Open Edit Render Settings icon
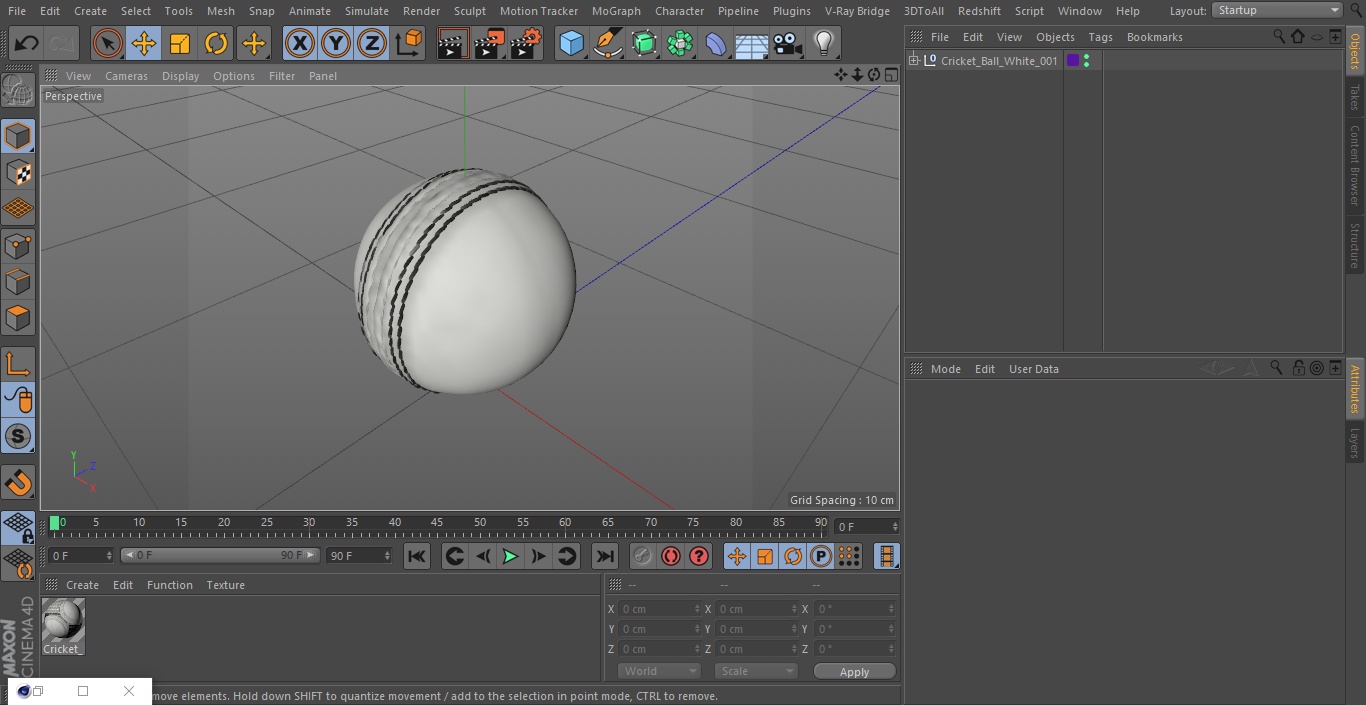The height and width of the screenshot is (705, 1366). (x=526, y=43)
